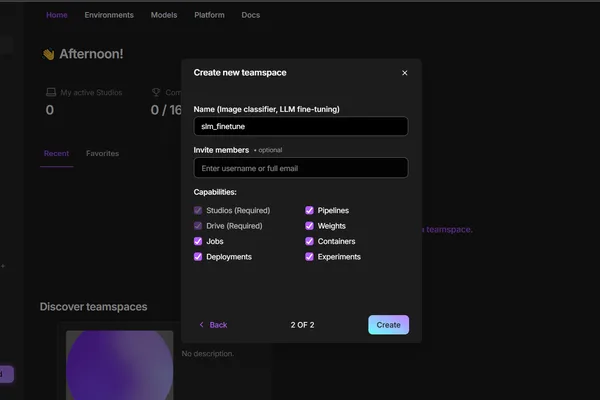The width and height of the screenshot is (600, 400).
Task: Click the 2 OF 2 step indicator
Action: click(302, 325)
